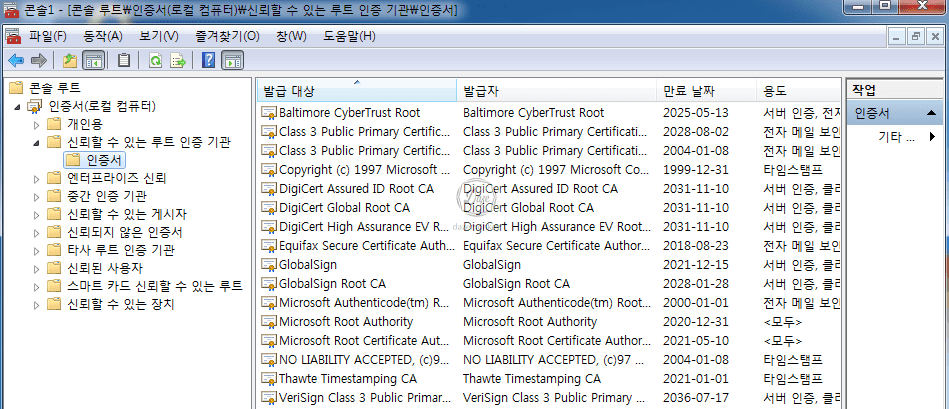This screenshot has width=949, height=409.
Task: Select 콘솔 루트 in the tree
Action: [x=55, y=88]
